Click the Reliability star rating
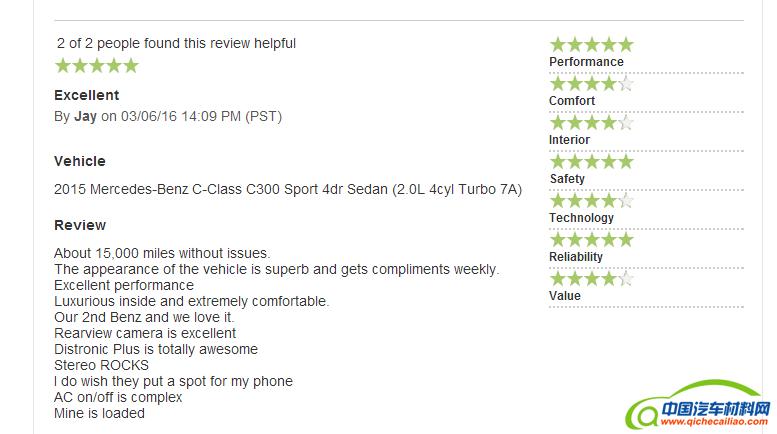Viewport: 777px width, 434px height. (x=591, y=240)
